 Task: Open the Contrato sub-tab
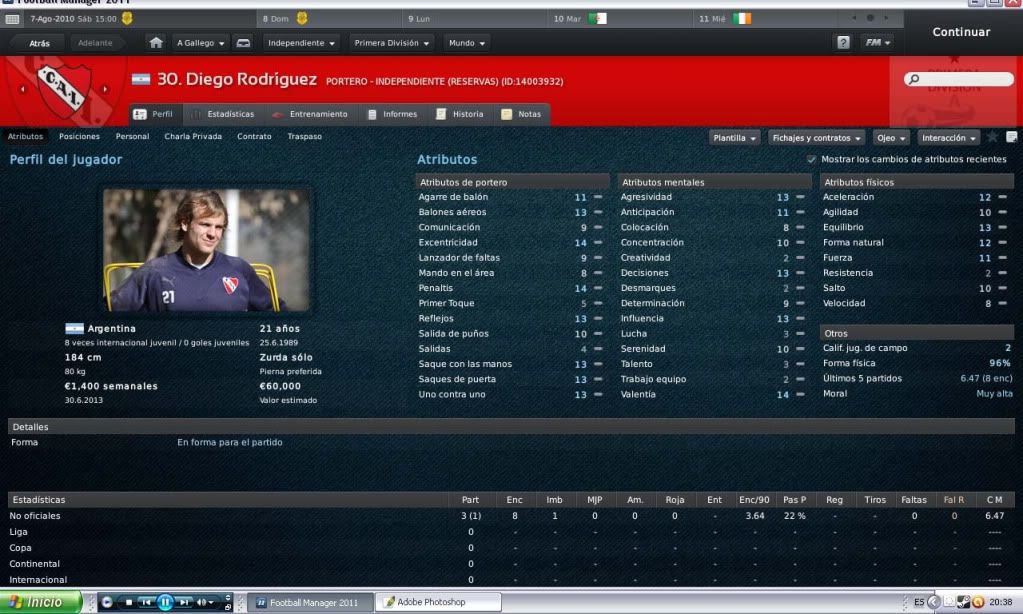pos(254,136)
